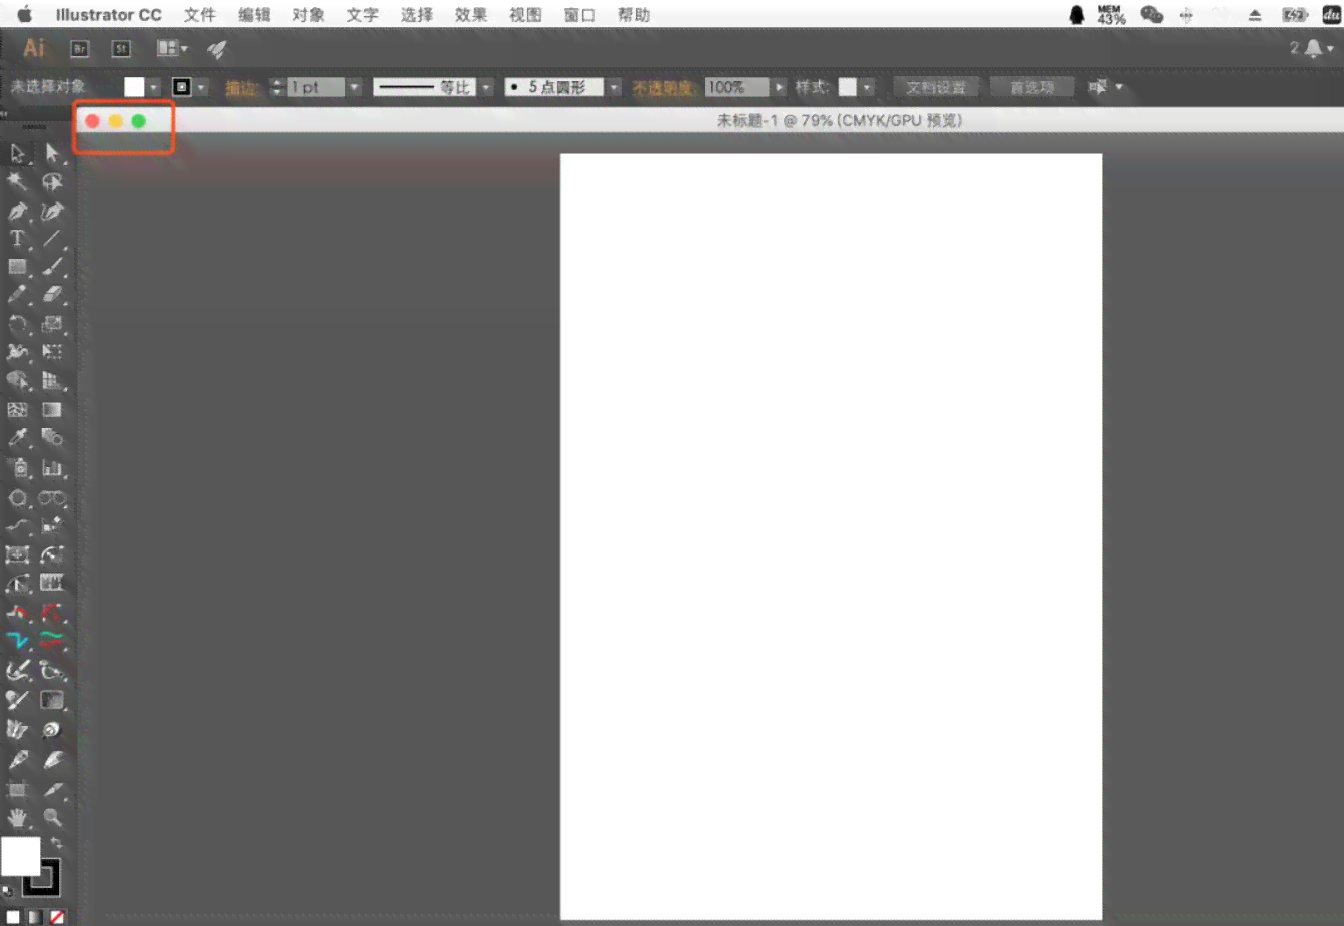
Task: Select the Magic Wand tool
Action: coord(18,182)
